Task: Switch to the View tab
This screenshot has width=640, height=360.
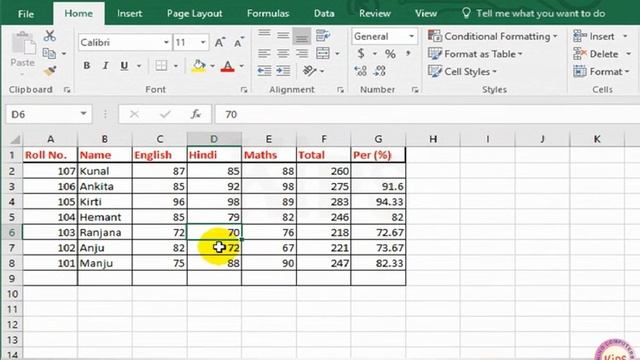Action: click(x=426, y=13)
